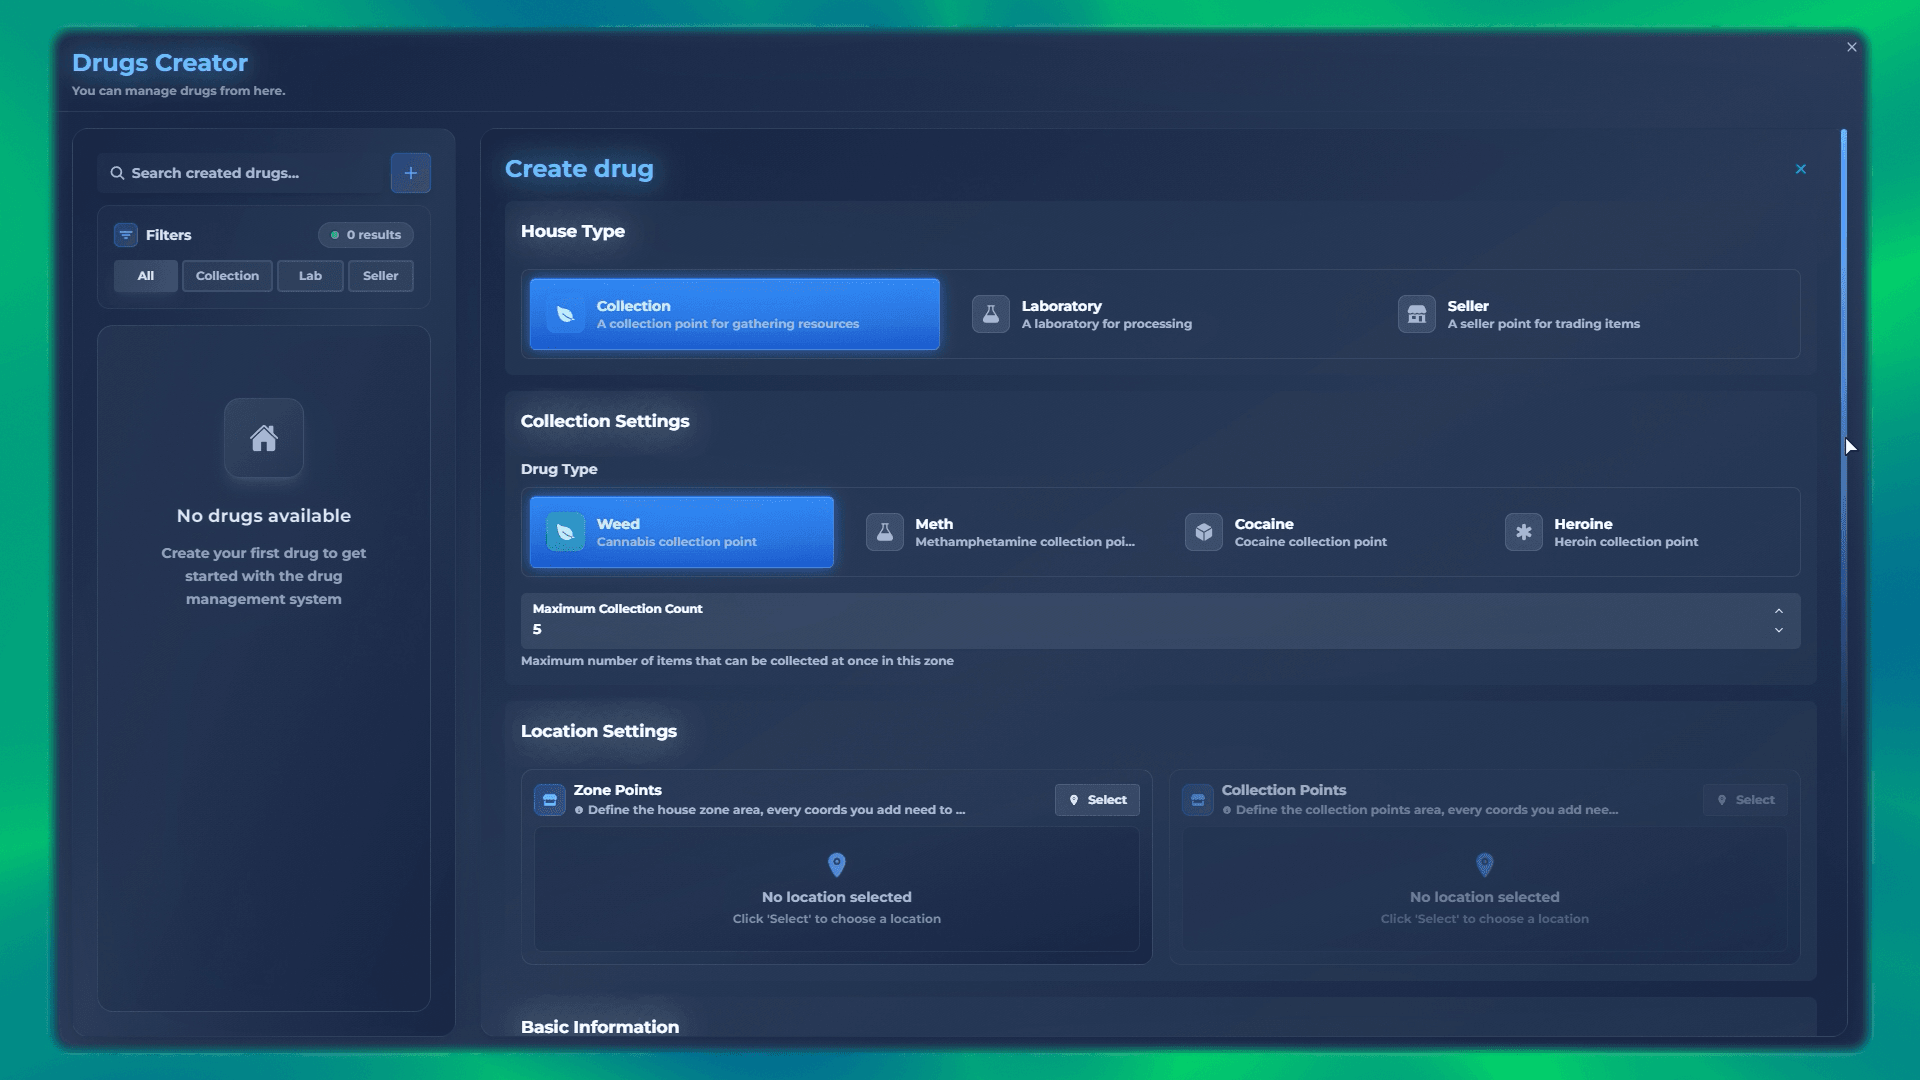The height and width of the screenshot is (1080, 1920).
Task: Decrease Maximum Collection Count with down arrow
Action: (1778, 631)
